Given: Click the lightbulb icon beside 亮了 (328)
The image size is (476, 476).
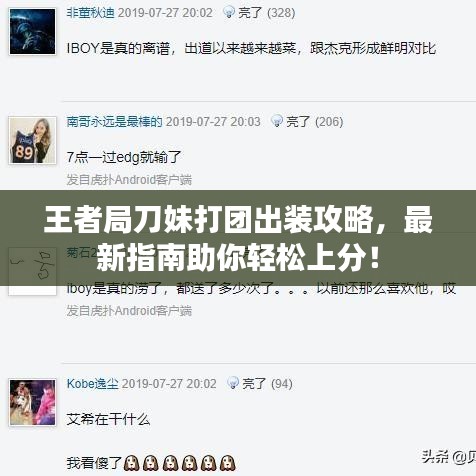Looking at the screenshot, I should [229, 12].
